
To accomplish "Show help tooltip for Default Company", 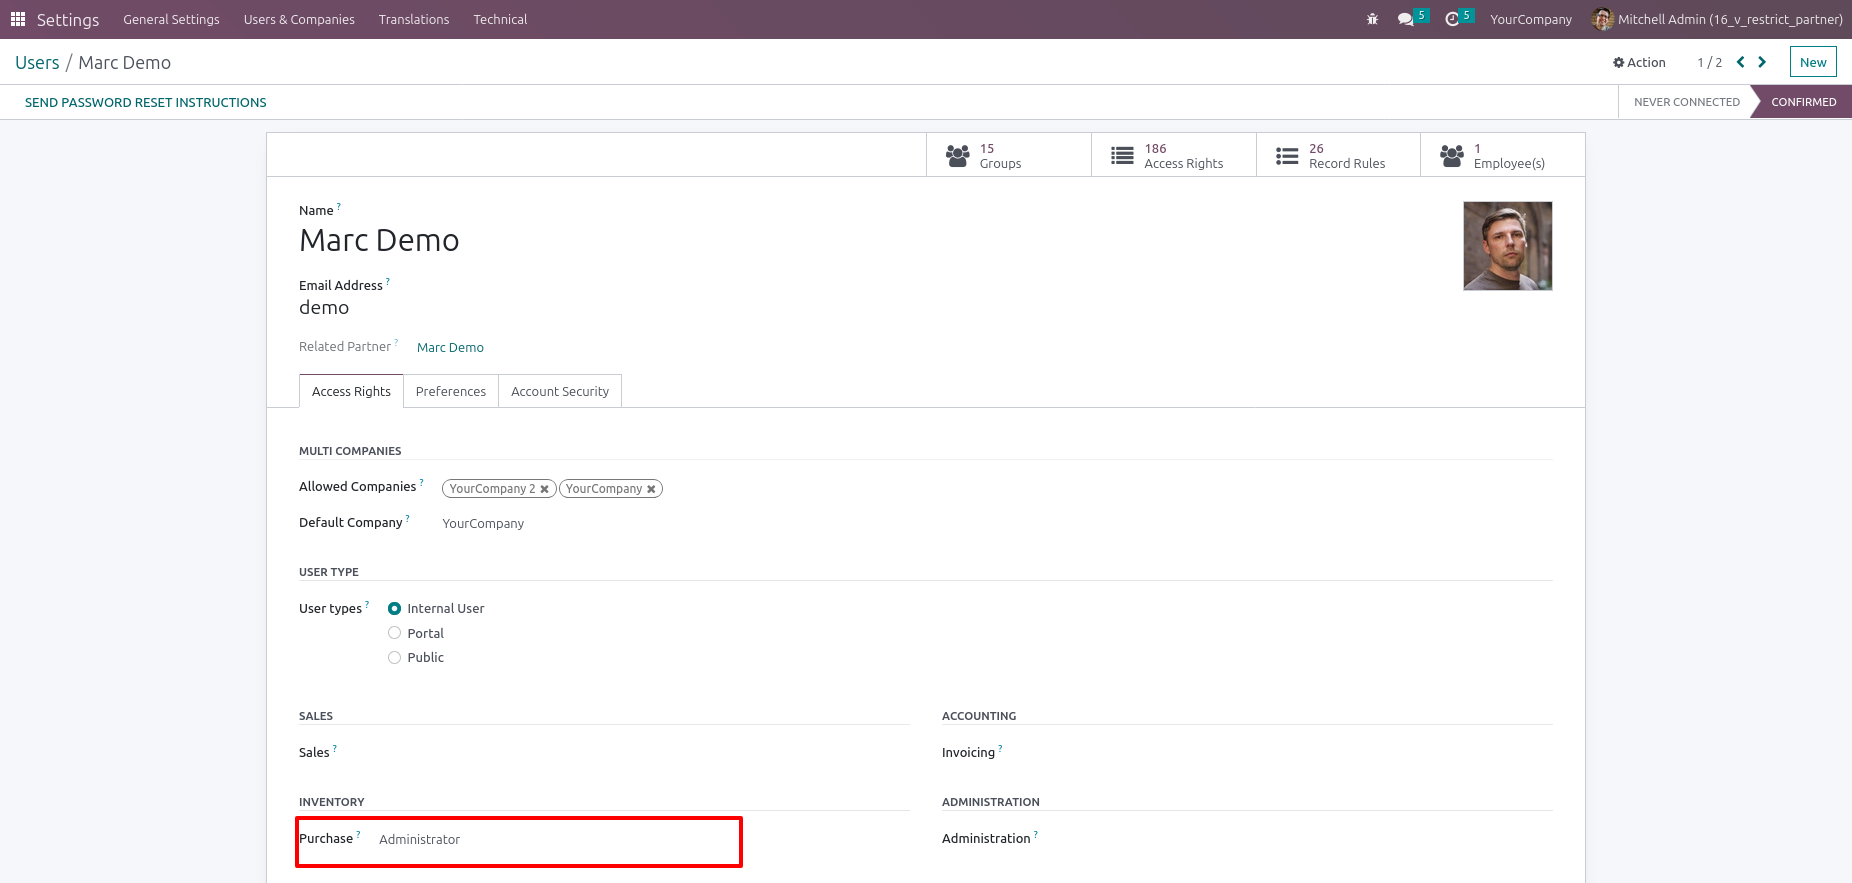I will point(408,519).
